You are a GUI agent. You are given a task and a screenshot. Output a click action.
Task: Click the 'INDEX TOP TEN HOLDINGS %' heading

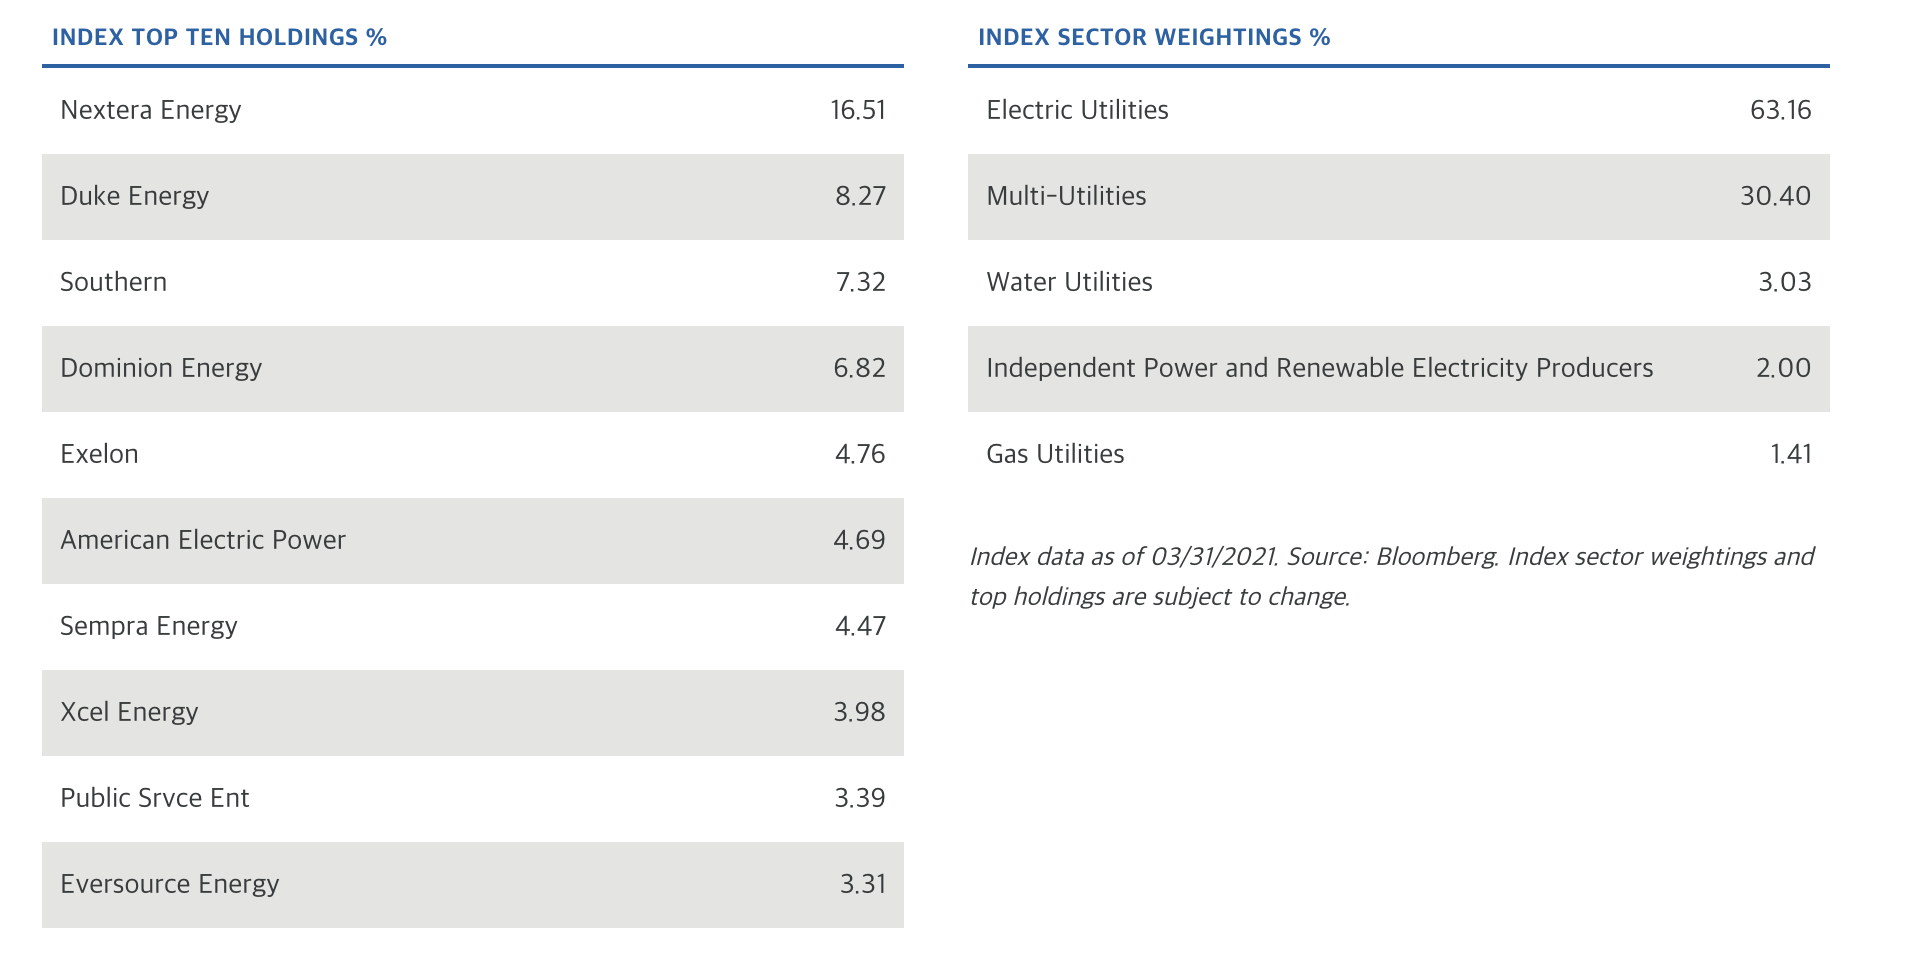[x=219, y=37]
